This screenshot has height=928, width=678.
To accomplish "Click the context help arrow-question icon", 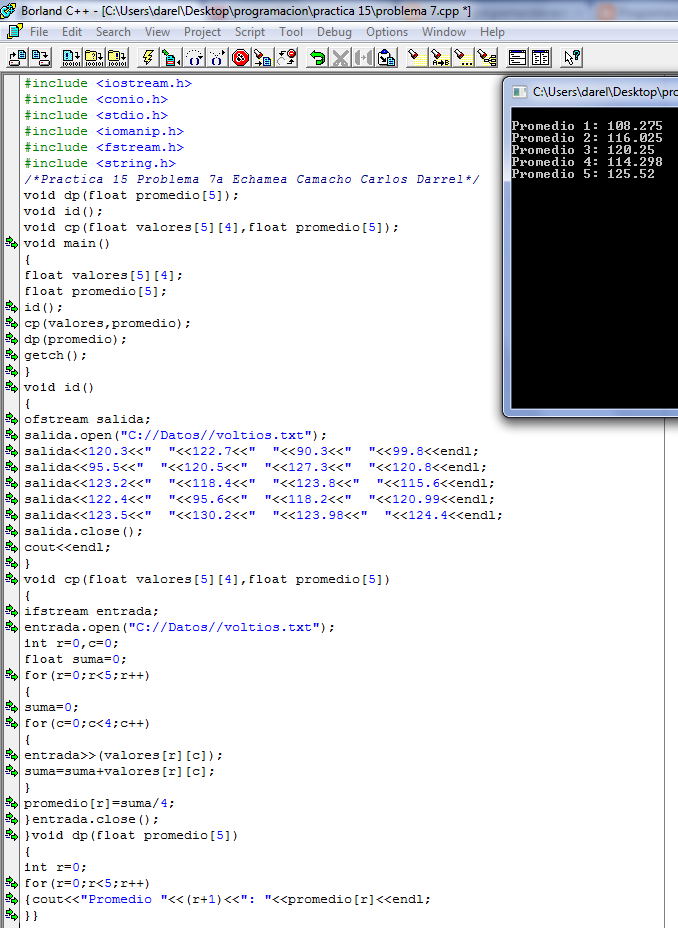I will (572, 57).
